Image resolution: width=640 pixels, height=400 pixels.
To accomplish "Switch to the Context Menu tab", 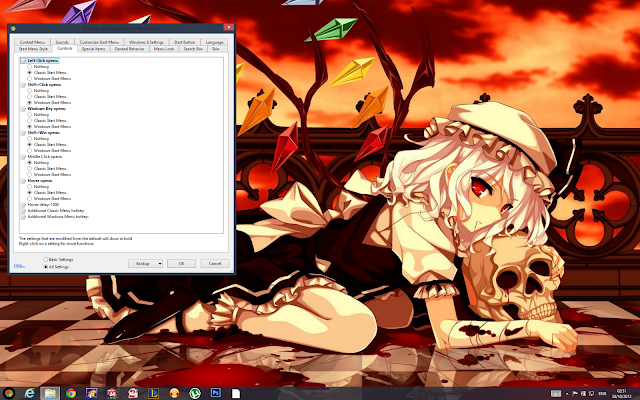I will 32,42.
